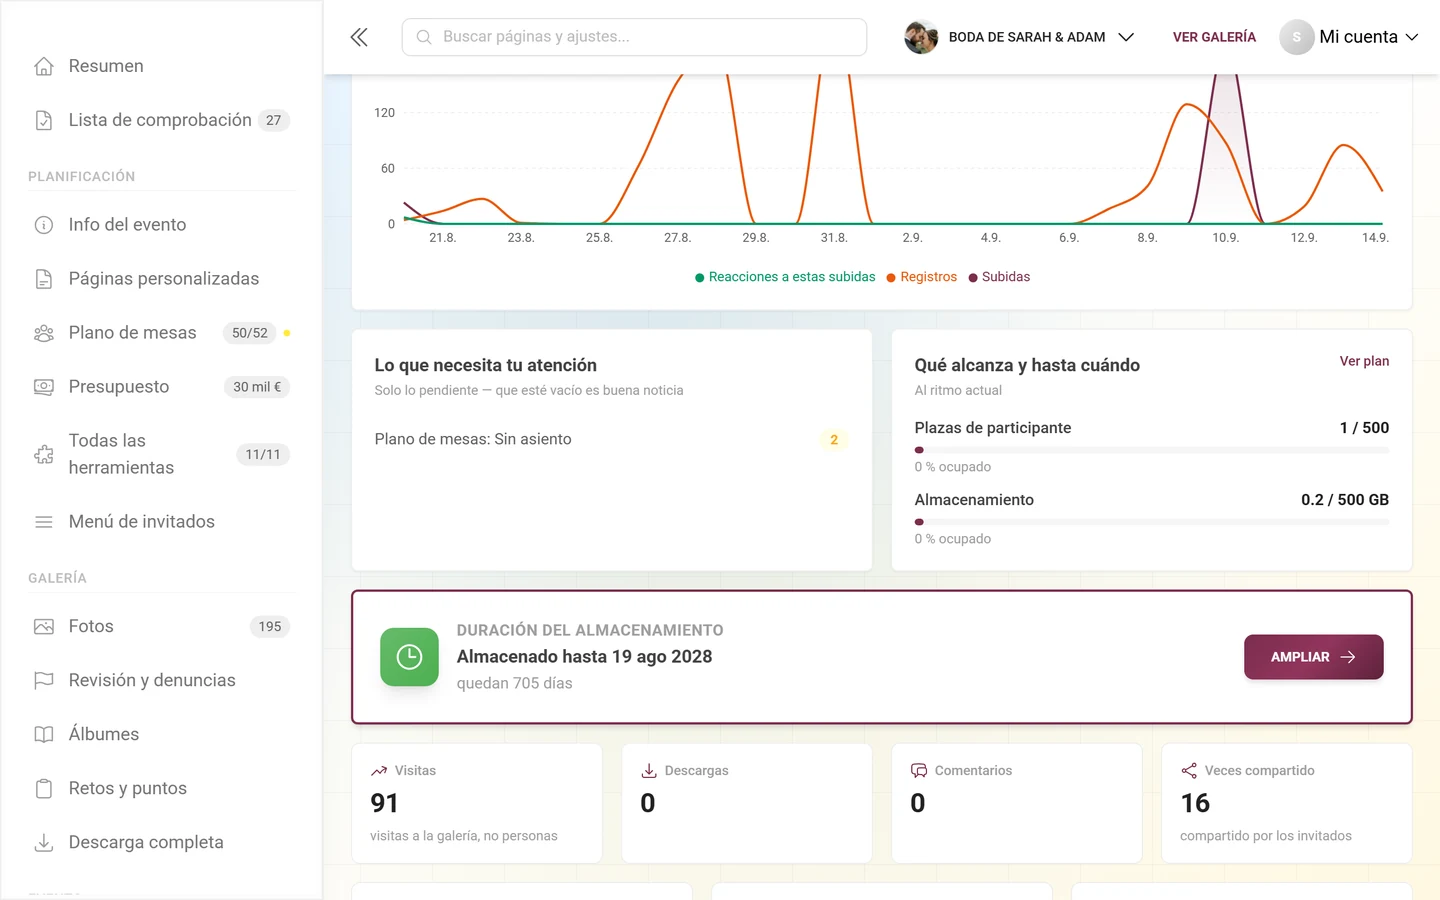Click the Retos y puntos clipboard icon

click(x=44, y=788)
